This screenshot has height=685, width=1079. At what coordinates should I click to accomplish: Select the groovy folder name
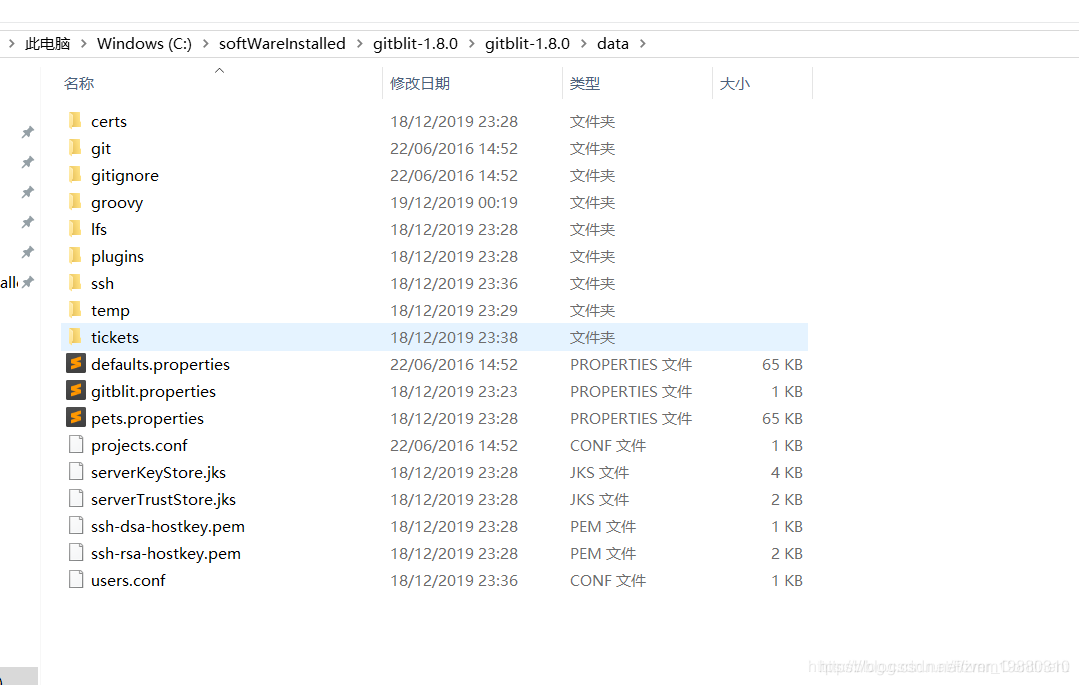coord(117,203)
